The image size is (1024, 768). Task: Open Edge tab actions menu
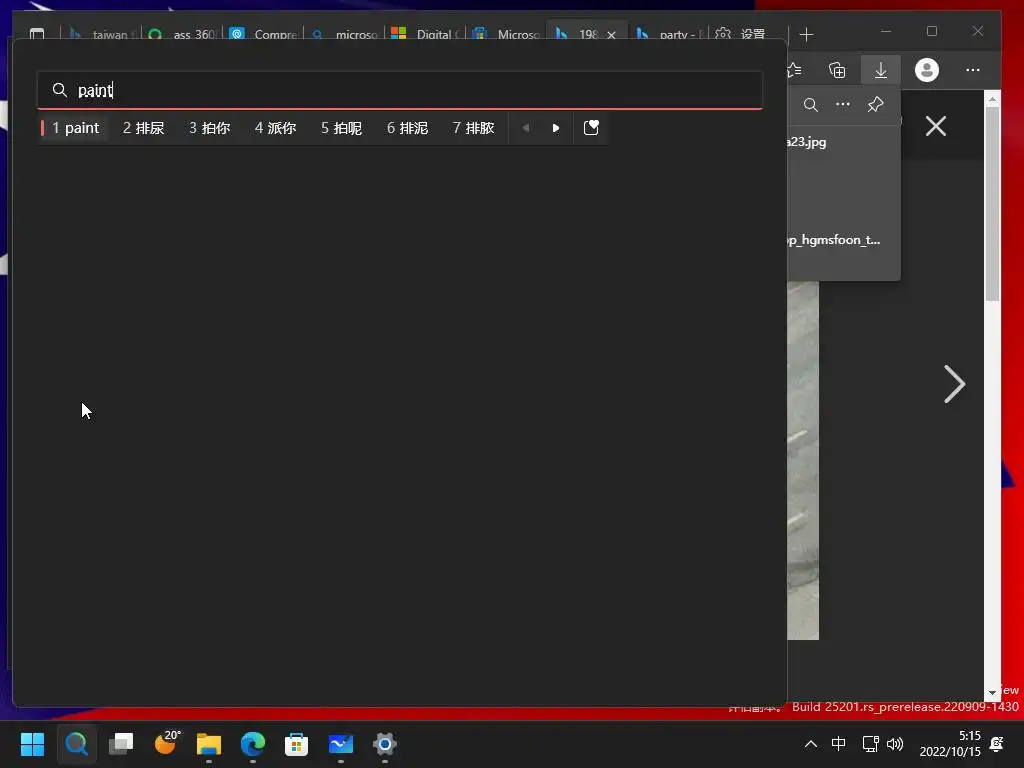(37, 34)
